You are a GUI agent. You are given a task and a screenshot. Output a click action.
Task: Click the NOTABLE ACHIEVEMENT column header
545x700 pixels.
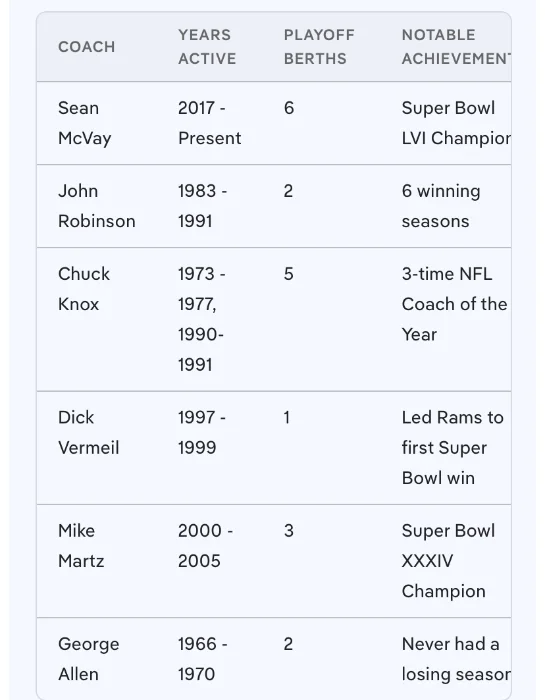click(x=456, y=47)
